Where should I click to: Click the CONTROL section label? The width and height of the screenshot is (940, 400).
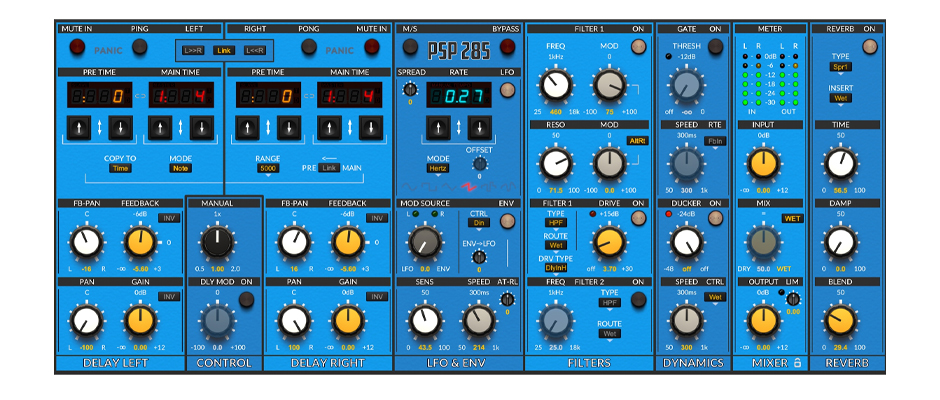click(x=224, y=363)
